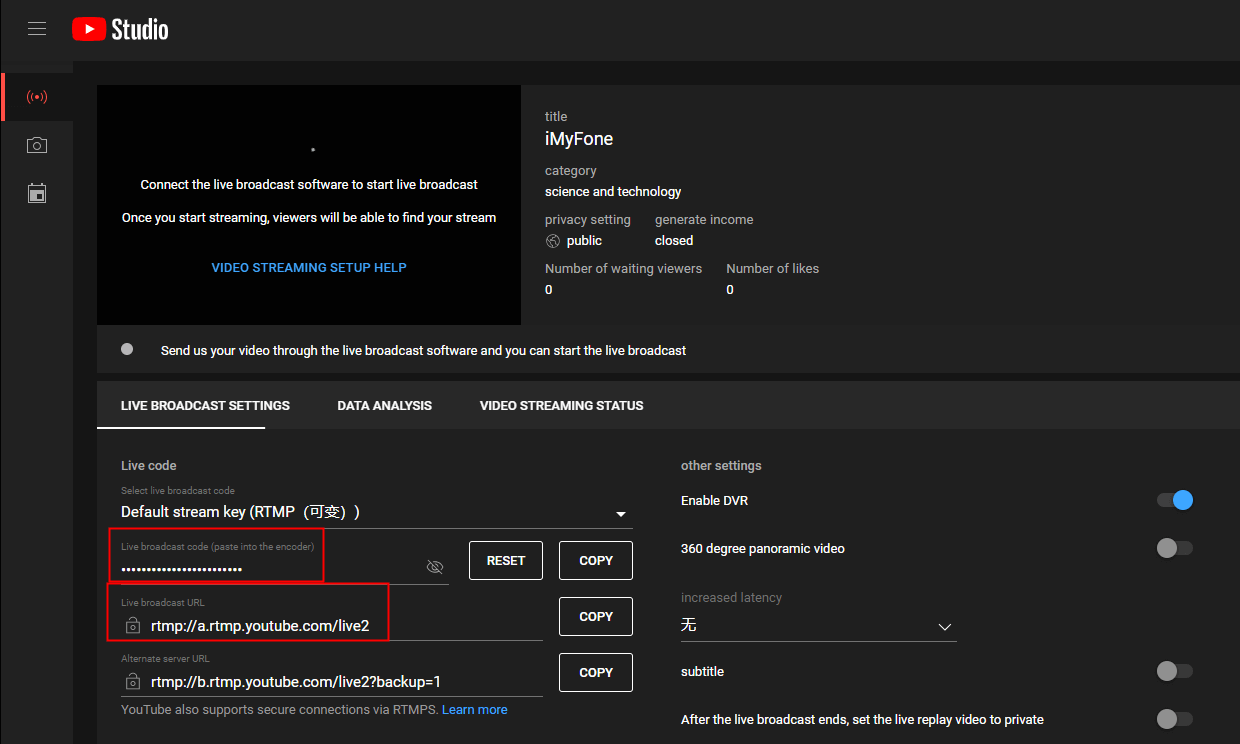Click the lock icon beside Alternate server URL
1240x744 pixels.
coord(133,682)
